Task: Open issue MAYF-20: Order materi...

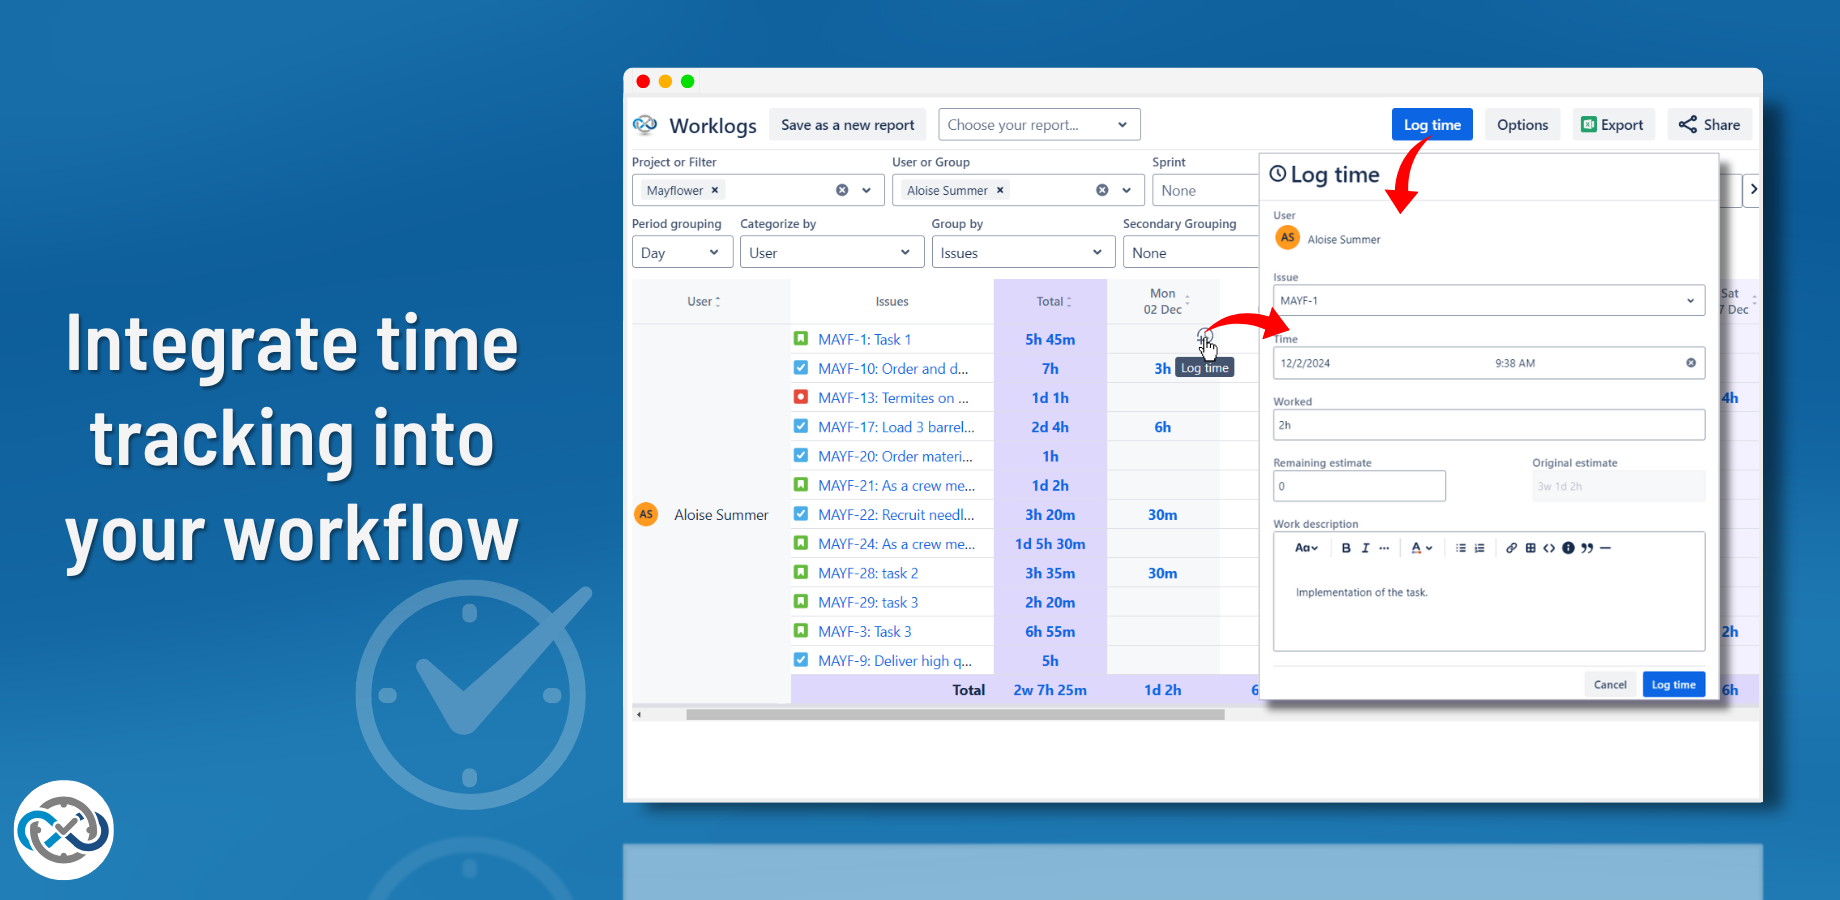Action: pos(895,456)
